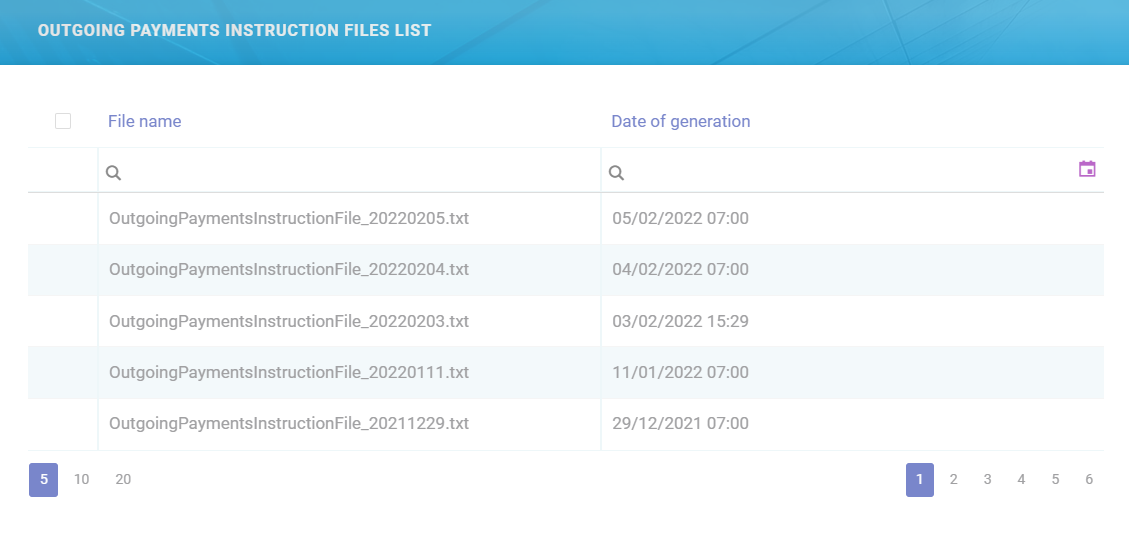This screenshot has width=1129, height=535.
Task: Go to last page 6
Action: pos(1089,480)
